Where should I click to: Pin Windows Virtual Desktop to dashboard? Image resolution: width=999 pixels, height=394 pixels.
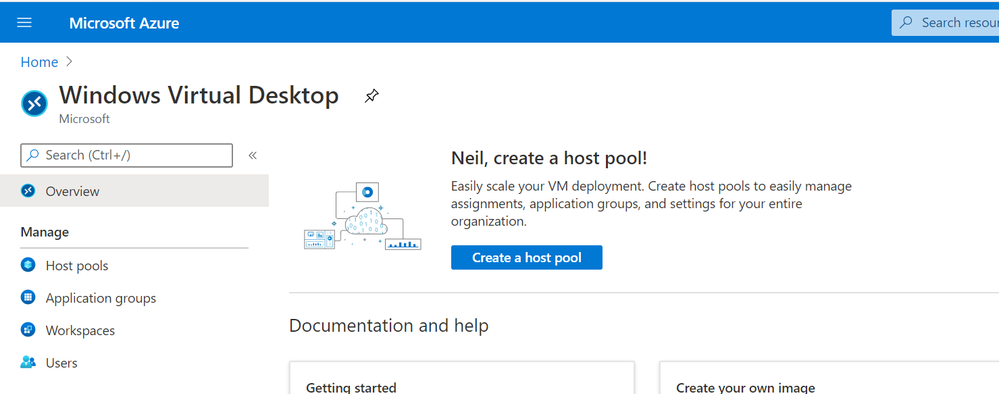tap(371, 96)
